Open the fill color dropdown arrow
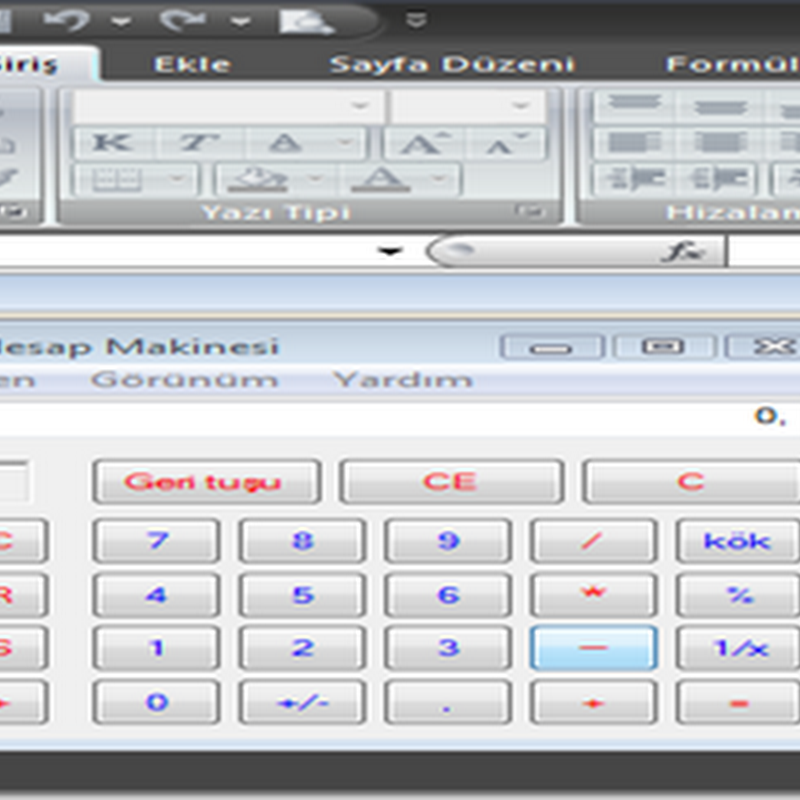Screen dimensions: 800x800 [x=316, y=180]
